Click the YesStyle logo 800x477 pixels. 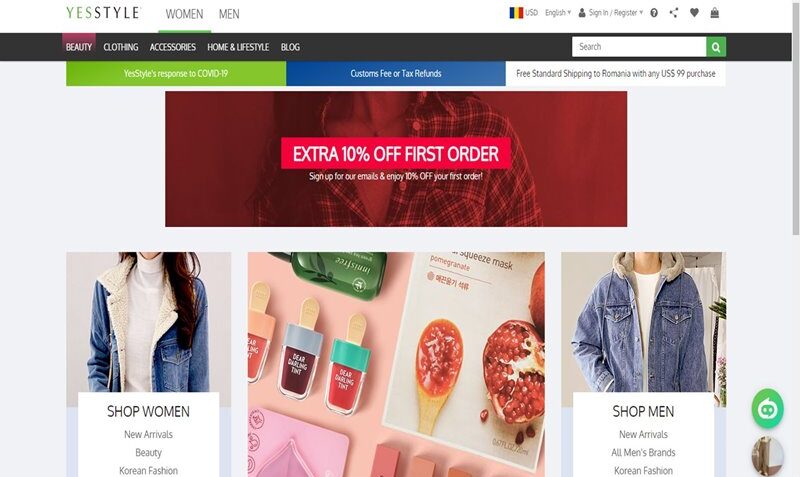(104, 13)
